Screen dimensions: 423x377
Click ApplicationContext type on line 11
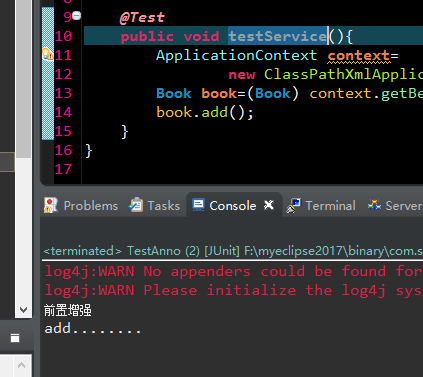click(x=237, y=55)
